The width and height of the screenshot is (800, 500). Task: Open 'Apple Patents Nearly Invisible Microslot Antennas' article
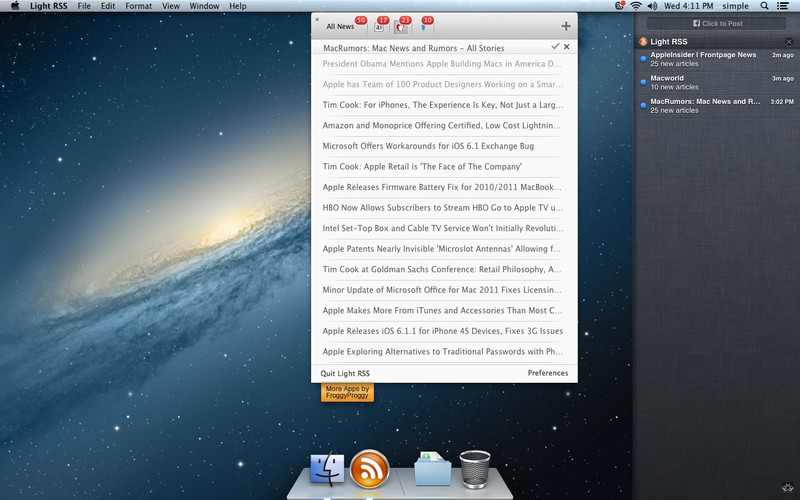(441, 248)
